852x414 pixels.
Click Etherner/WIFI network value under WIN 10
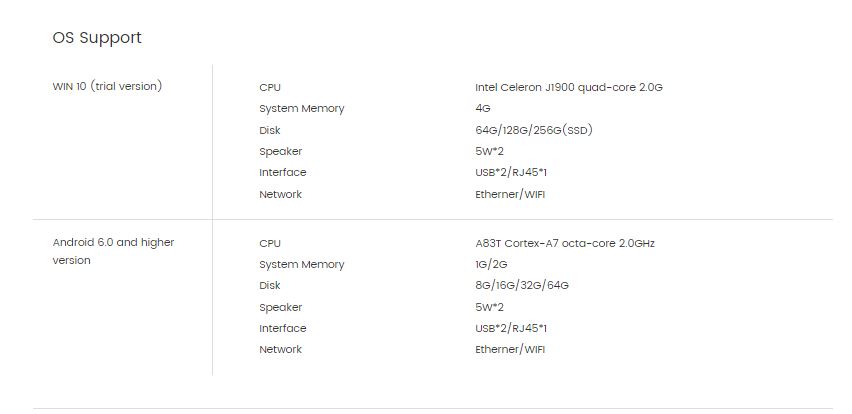click(x=510, y=195)
